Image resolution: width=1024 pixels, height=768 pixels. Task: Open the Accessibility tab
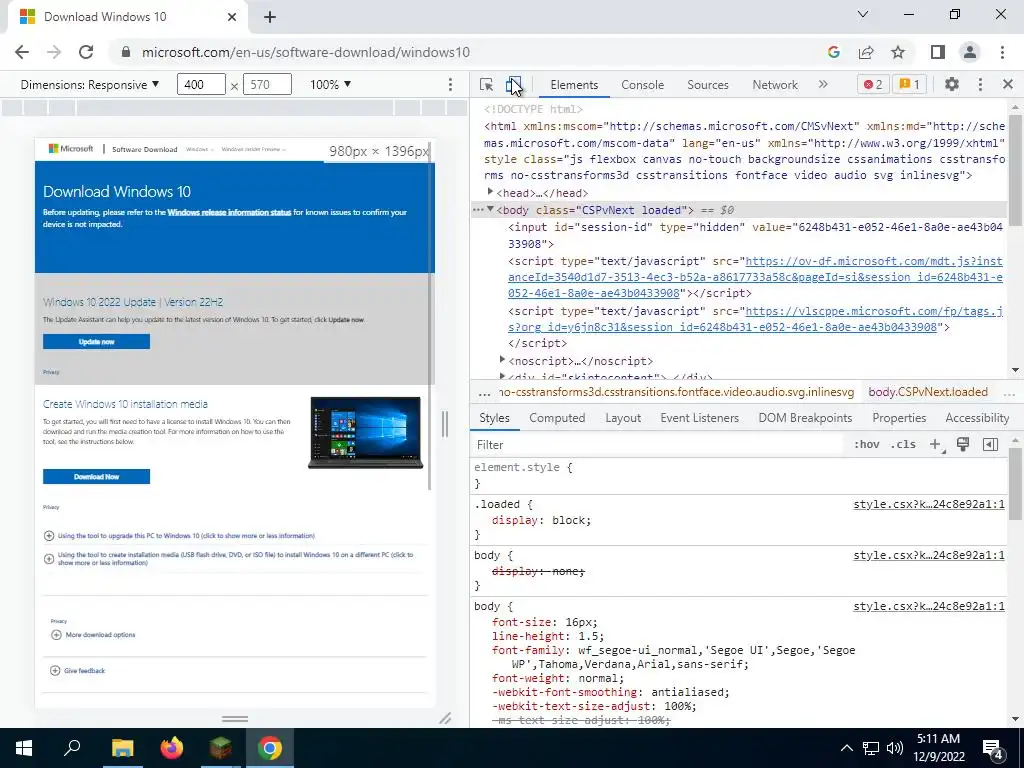click(977, 418)
